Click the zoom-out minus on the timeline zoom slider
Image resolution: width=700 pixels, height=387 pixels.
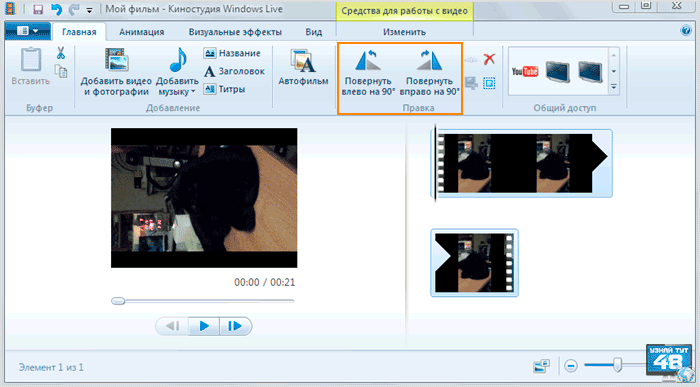pos(571,366)
